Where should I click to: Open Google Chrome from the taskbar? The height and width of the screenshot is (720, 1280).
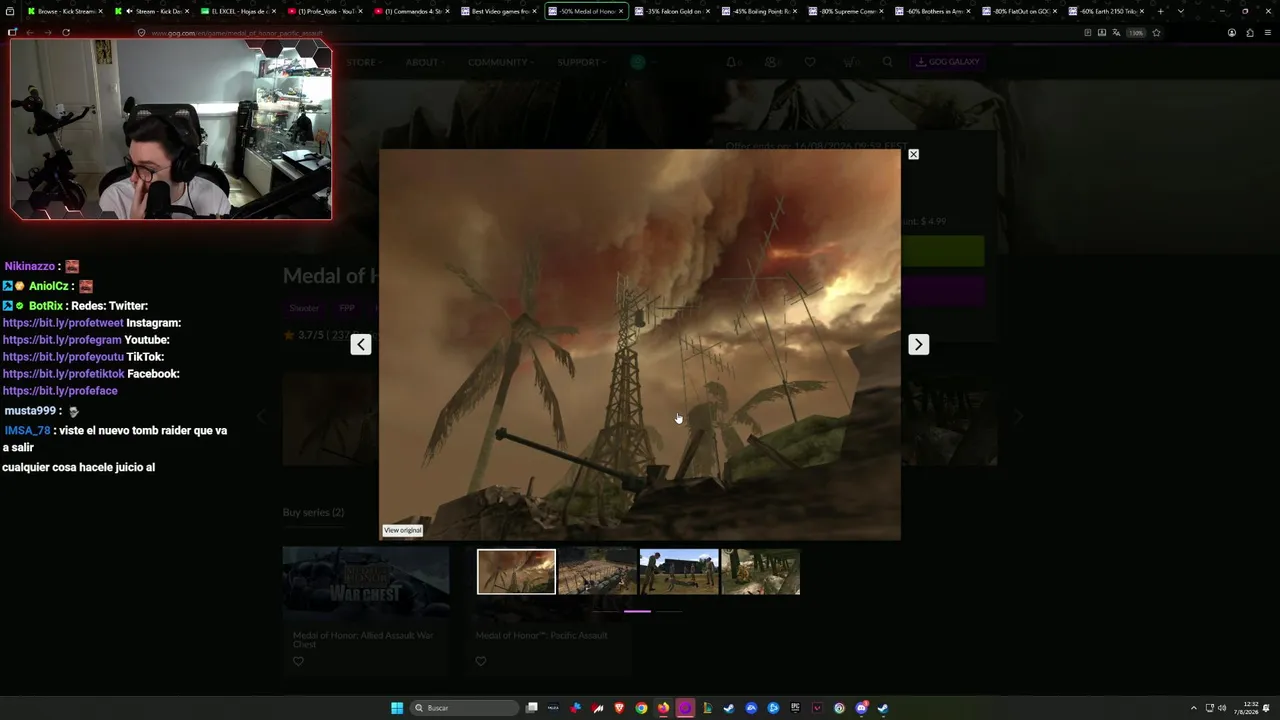tap(641, 708)
